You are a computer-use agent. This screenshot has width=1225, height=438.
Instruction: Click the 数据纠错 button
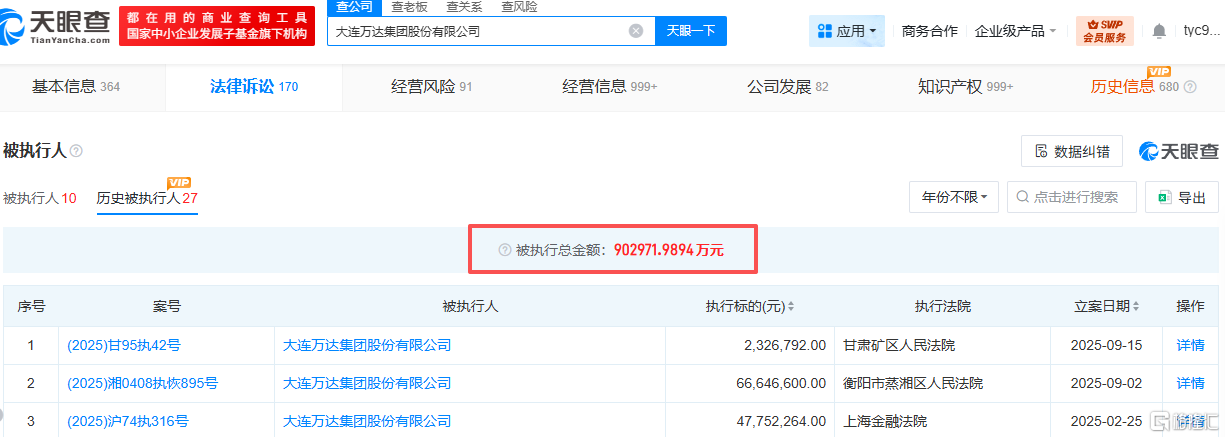[x=1071, y=151]
